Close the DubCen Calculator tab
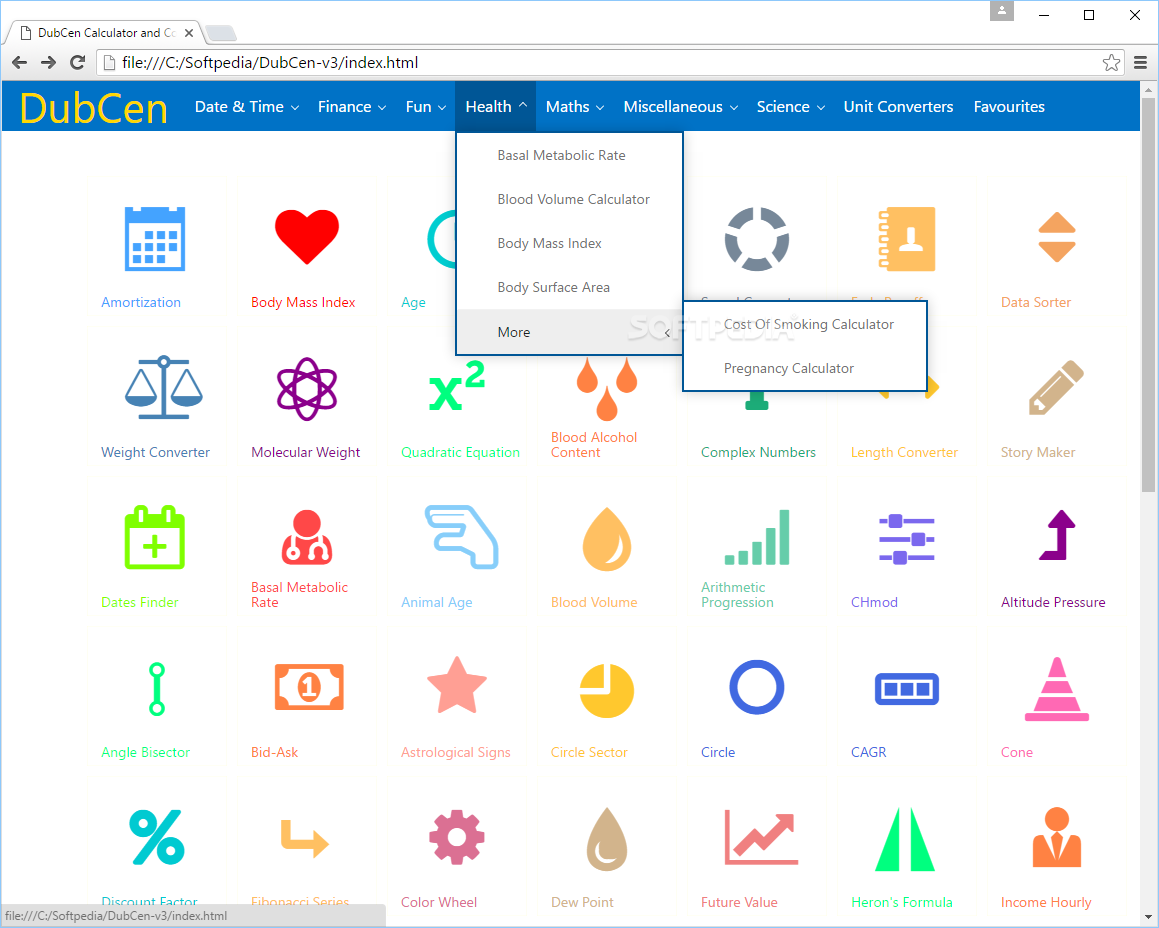 coord(188,33)
